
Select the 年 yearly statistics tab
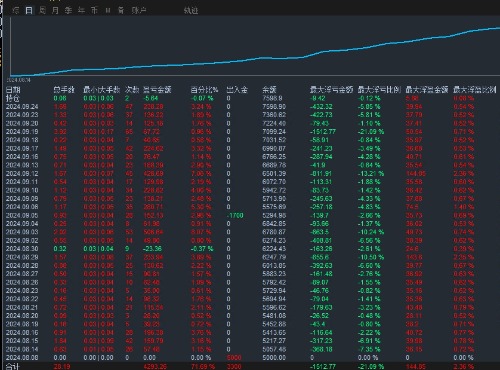[81, 10]
